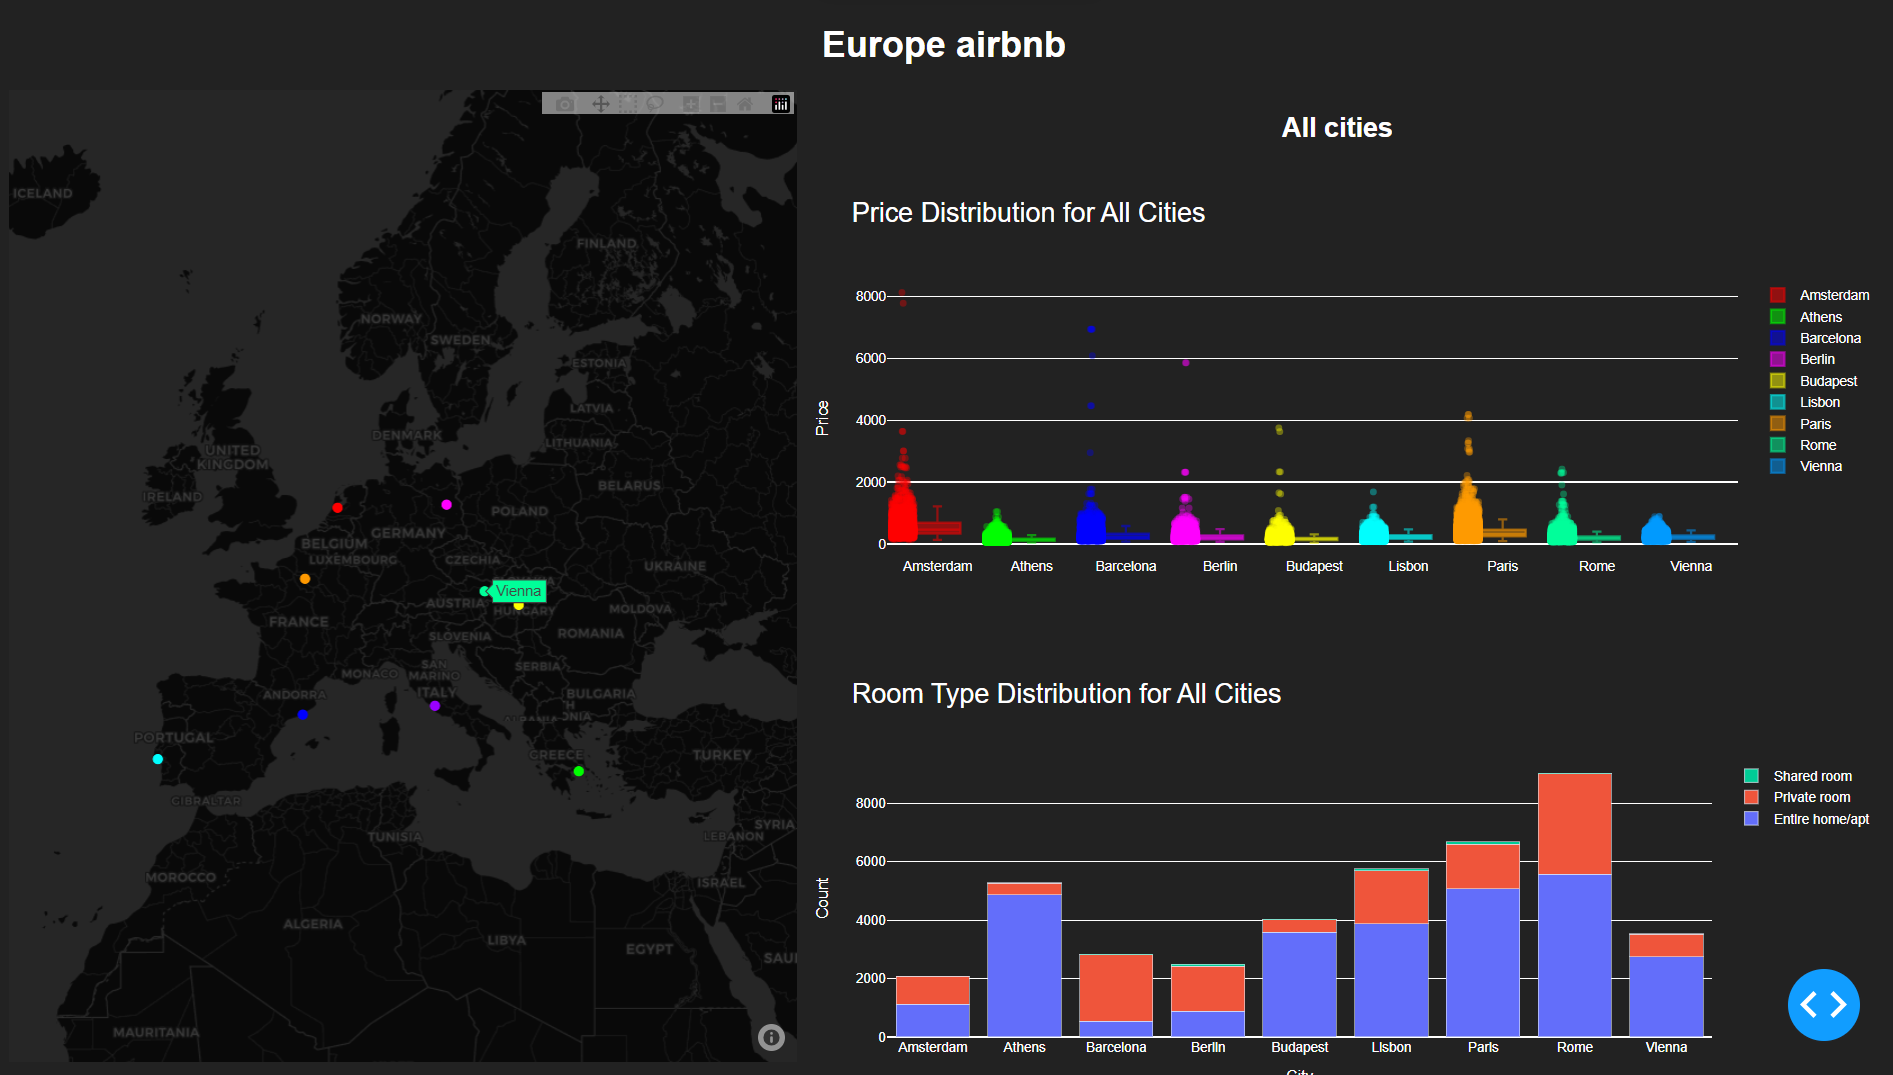Toggle Budapest trace in price legend
Image resolution: width=1893 pixels, height=1075 pixels.
1814,381
